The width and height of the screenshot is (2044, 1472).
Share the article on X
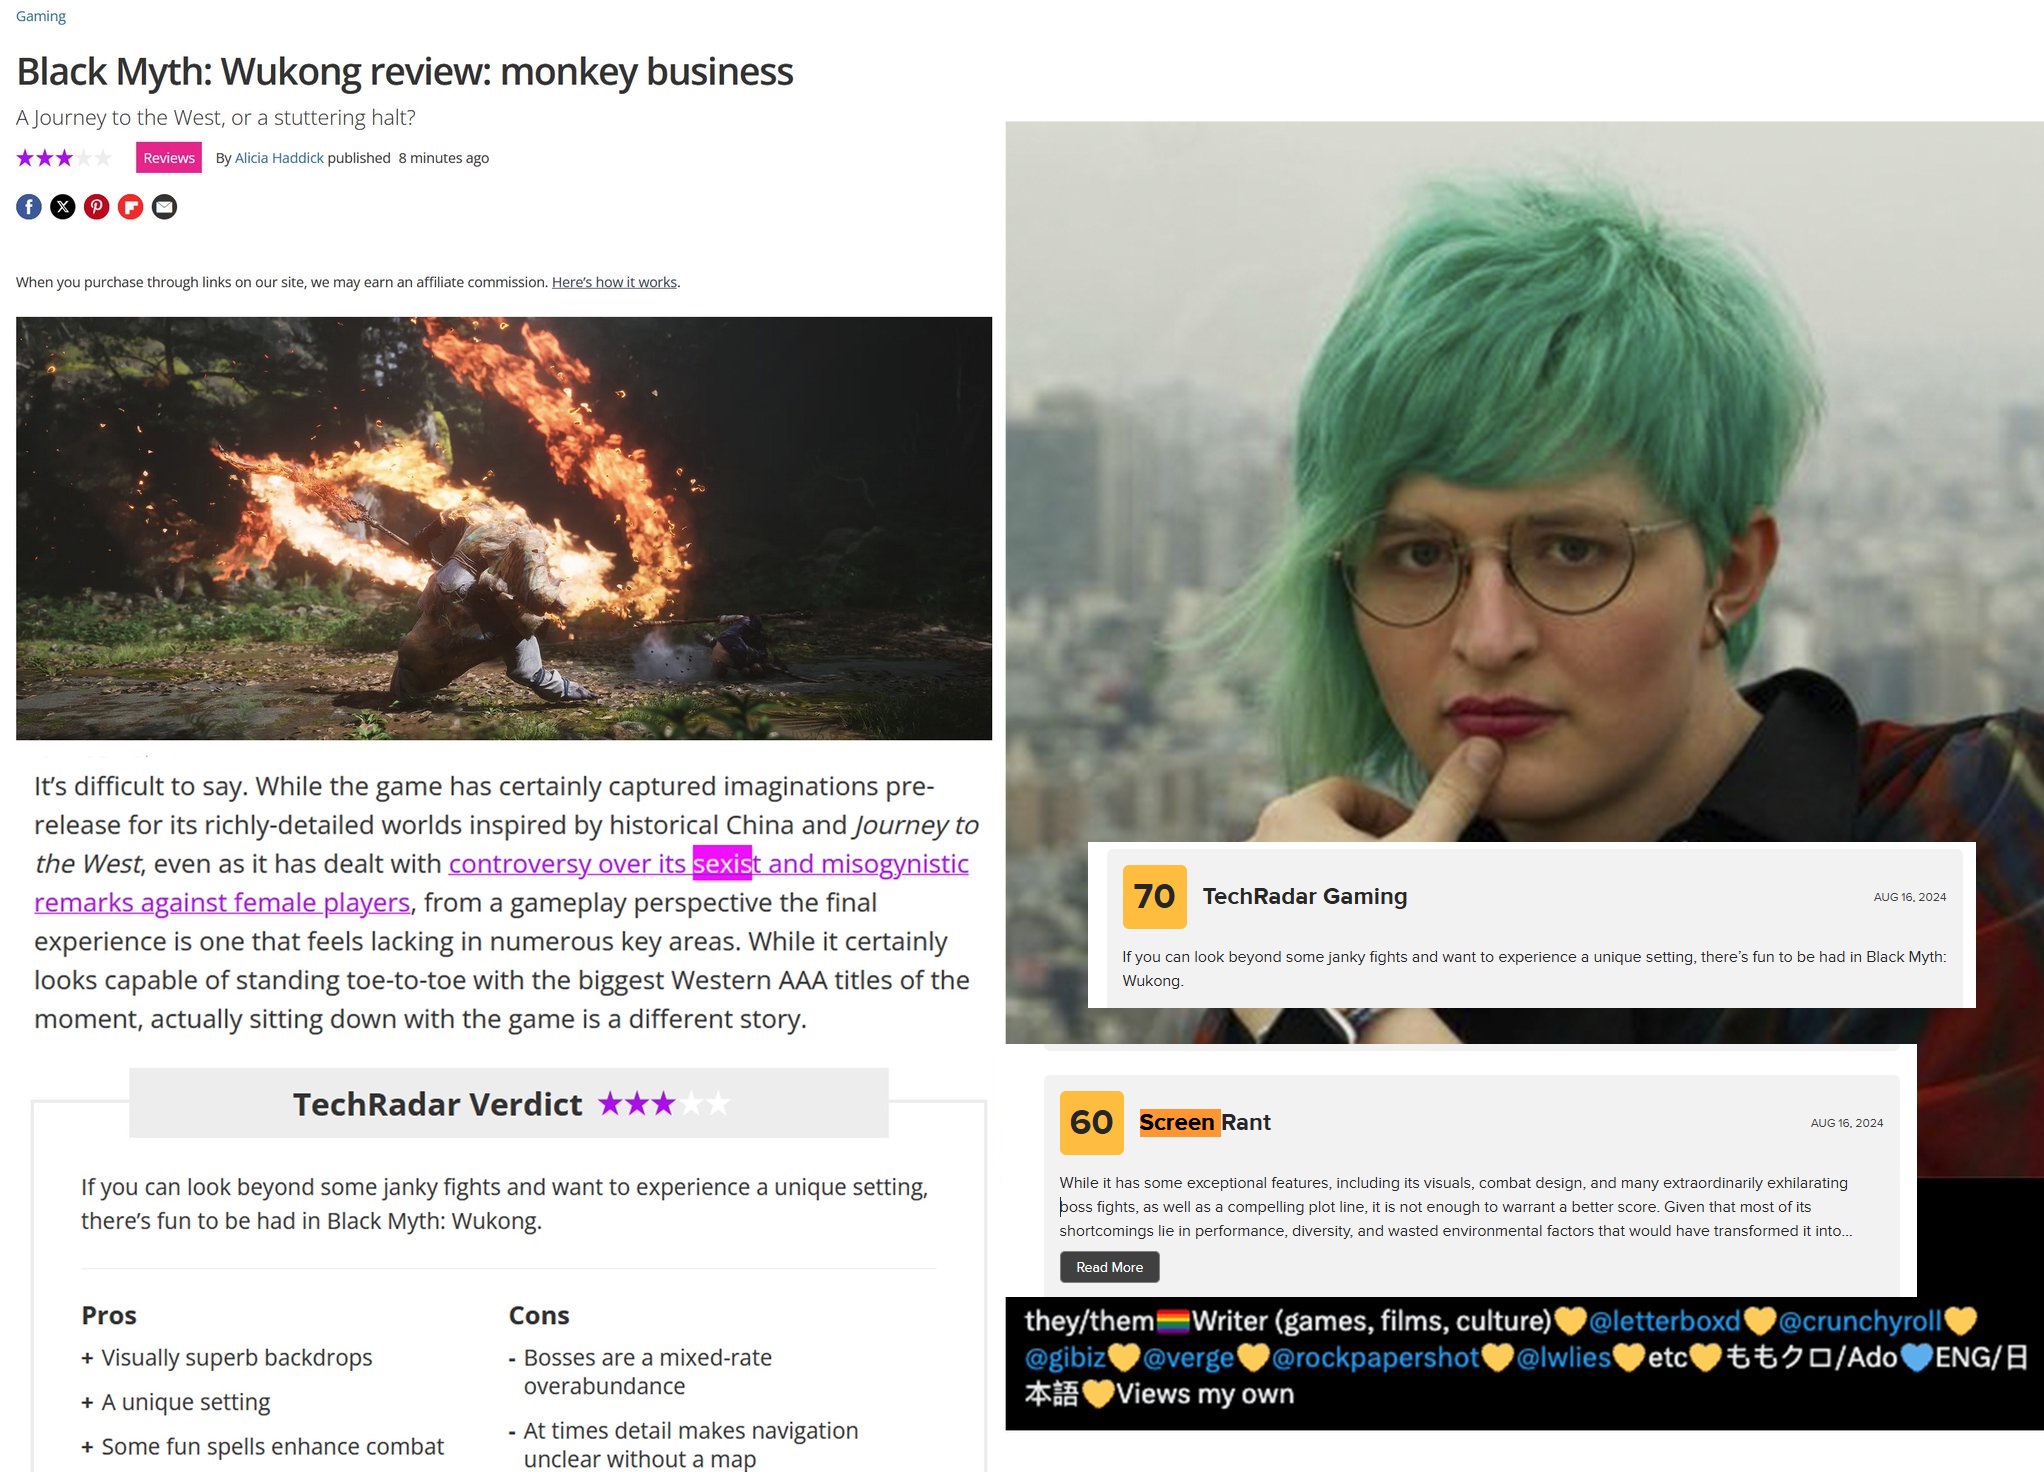(x=63, y=207)
